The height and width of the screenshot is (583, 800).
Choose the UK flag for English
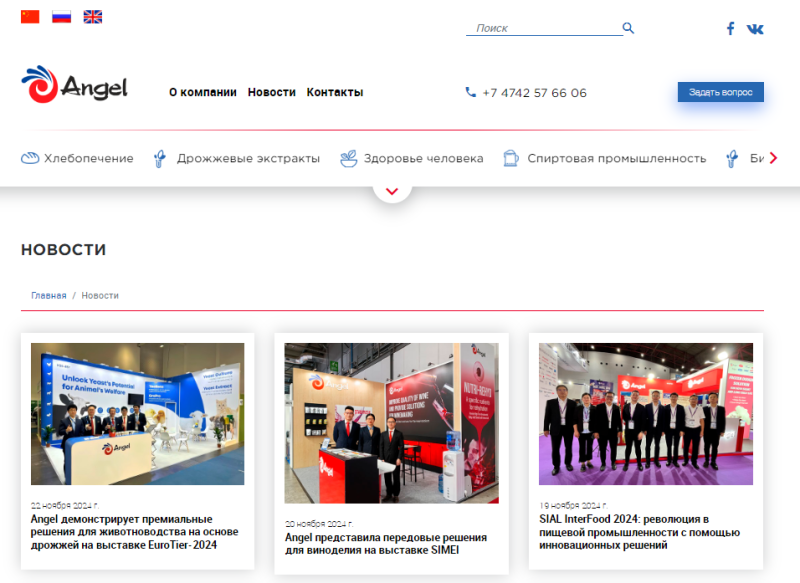[x=92, y=17]
